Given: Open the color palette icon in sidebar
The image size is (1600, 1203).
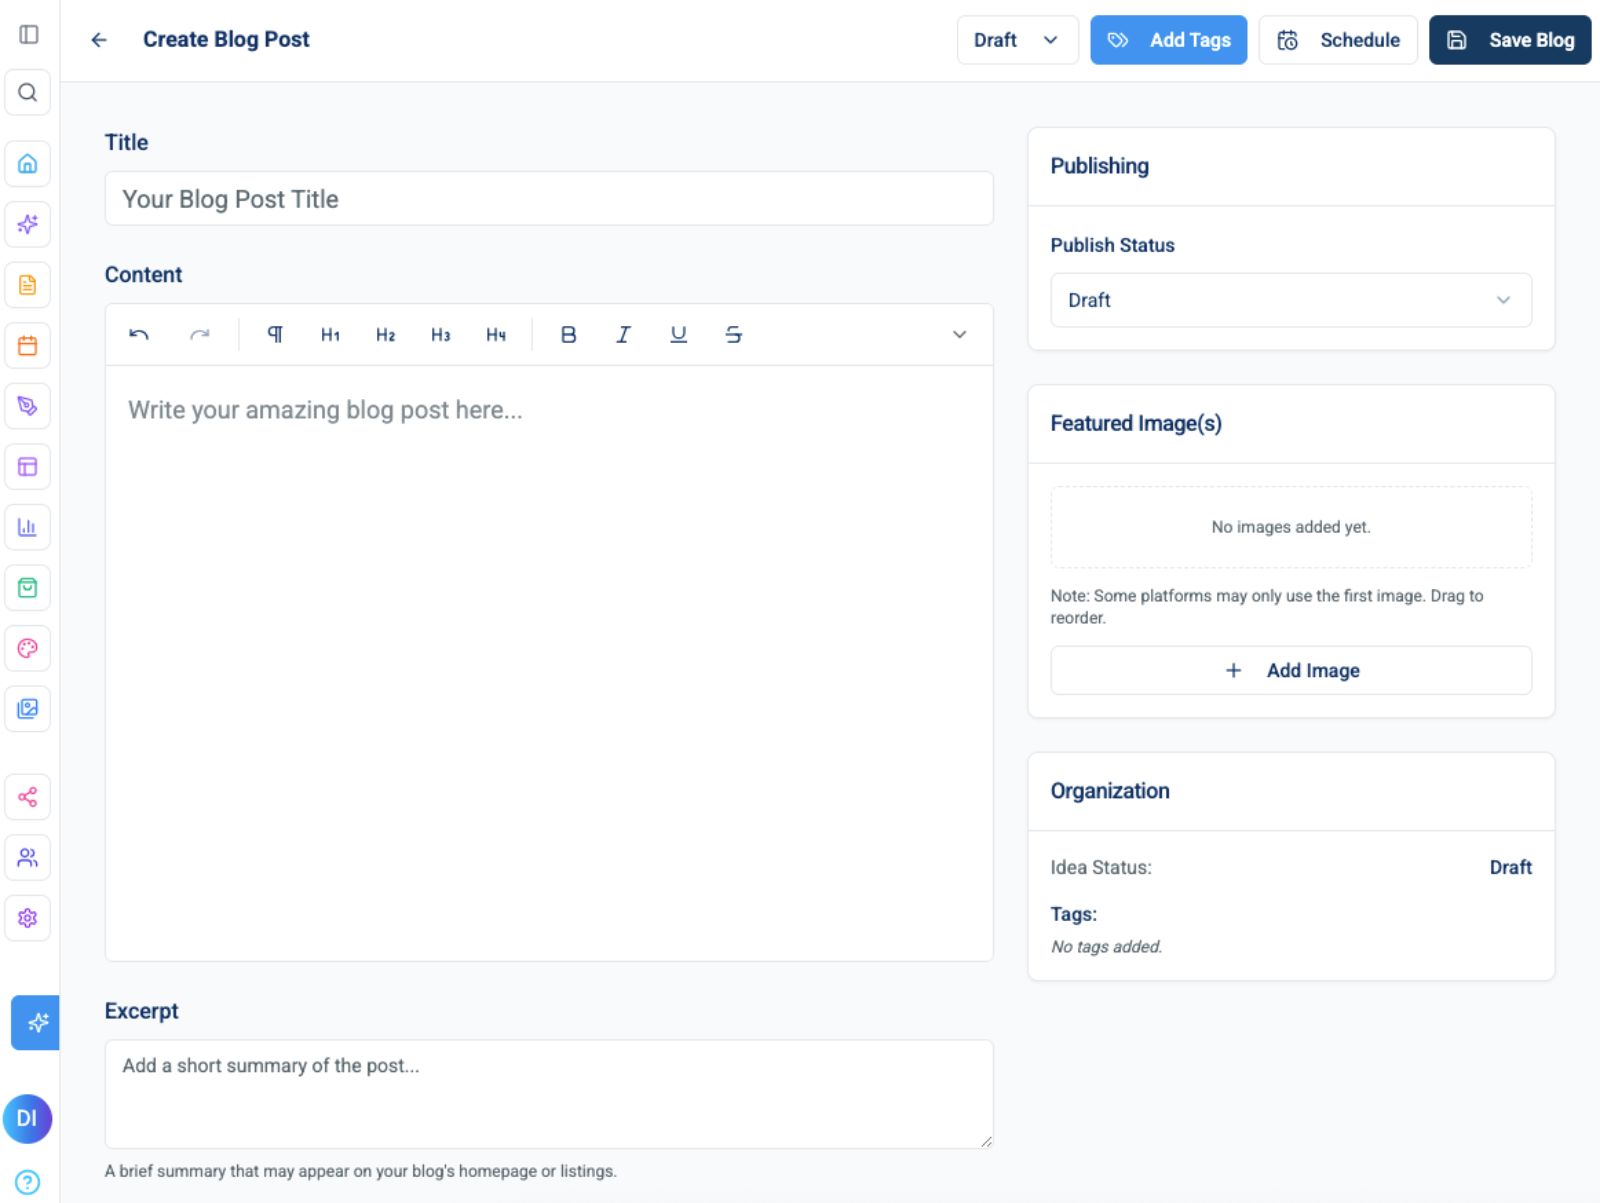Looking at the screenshot, I should 28,649.
